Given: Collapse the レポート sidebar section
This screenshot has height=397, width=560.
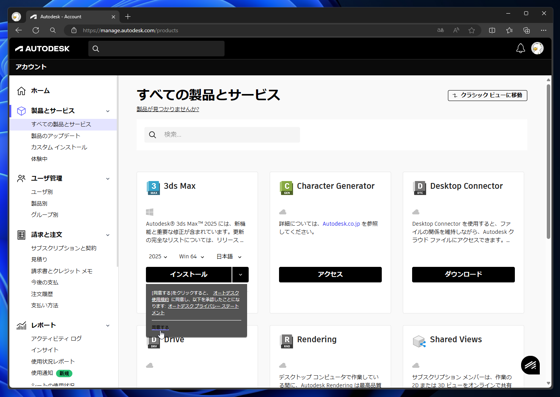Looking at the screenshot, I should (108, 326).
